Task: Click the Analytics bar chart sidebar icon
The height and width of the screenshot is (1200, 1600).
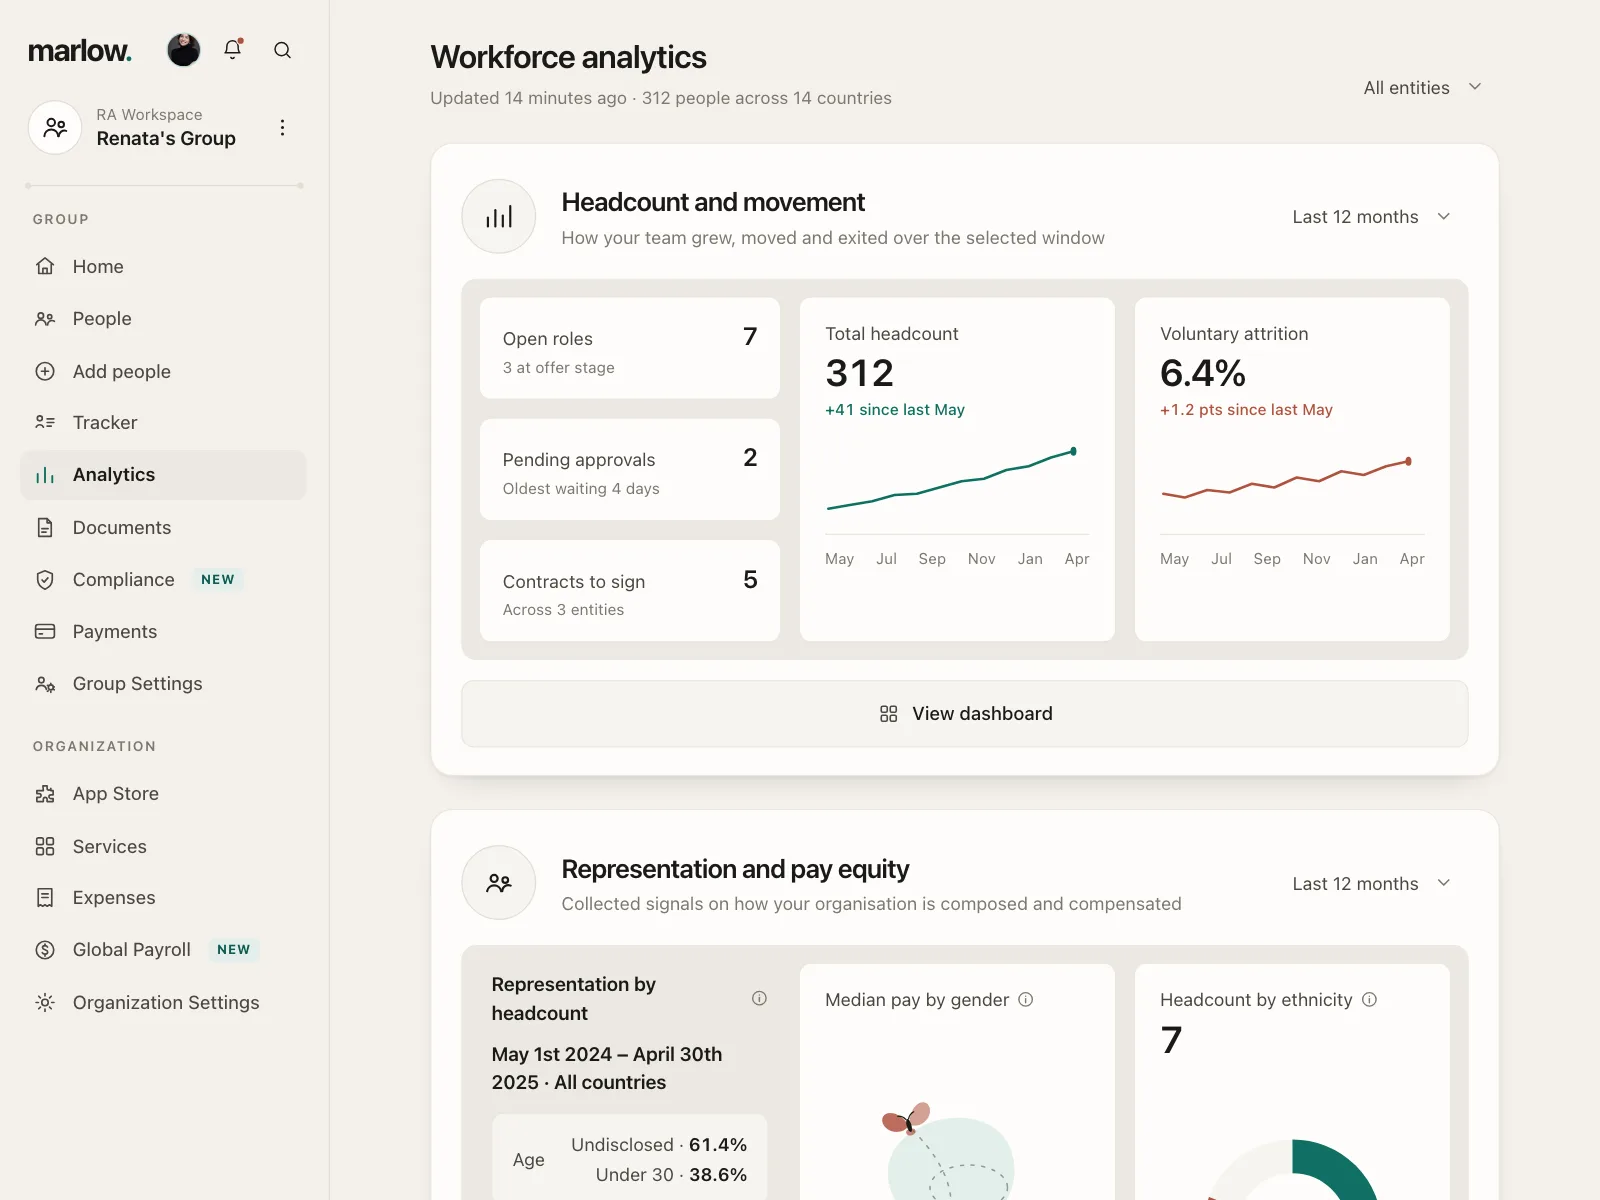Action: 45,475
